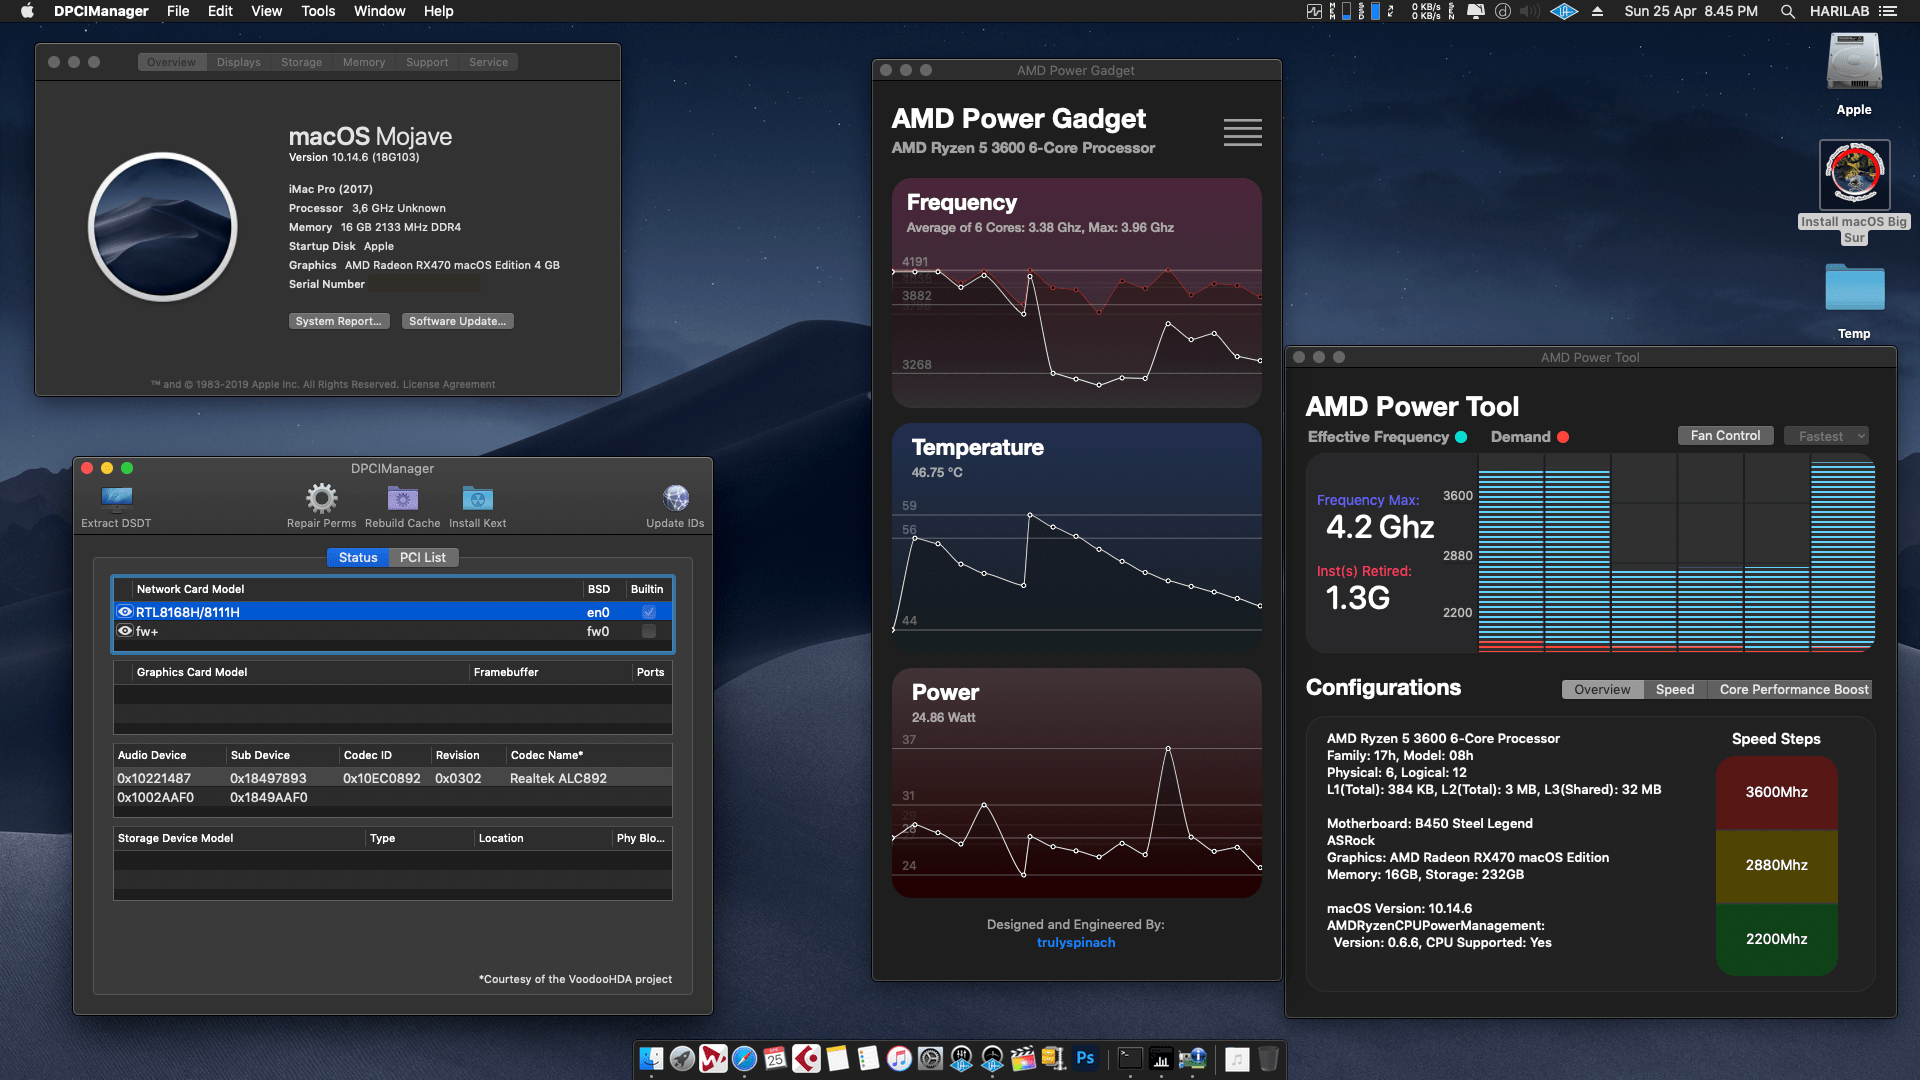Click the Repair Perms gear icon
Image resolution: width=1920 pixels, height=1080 pixels.
pos(321,498)
